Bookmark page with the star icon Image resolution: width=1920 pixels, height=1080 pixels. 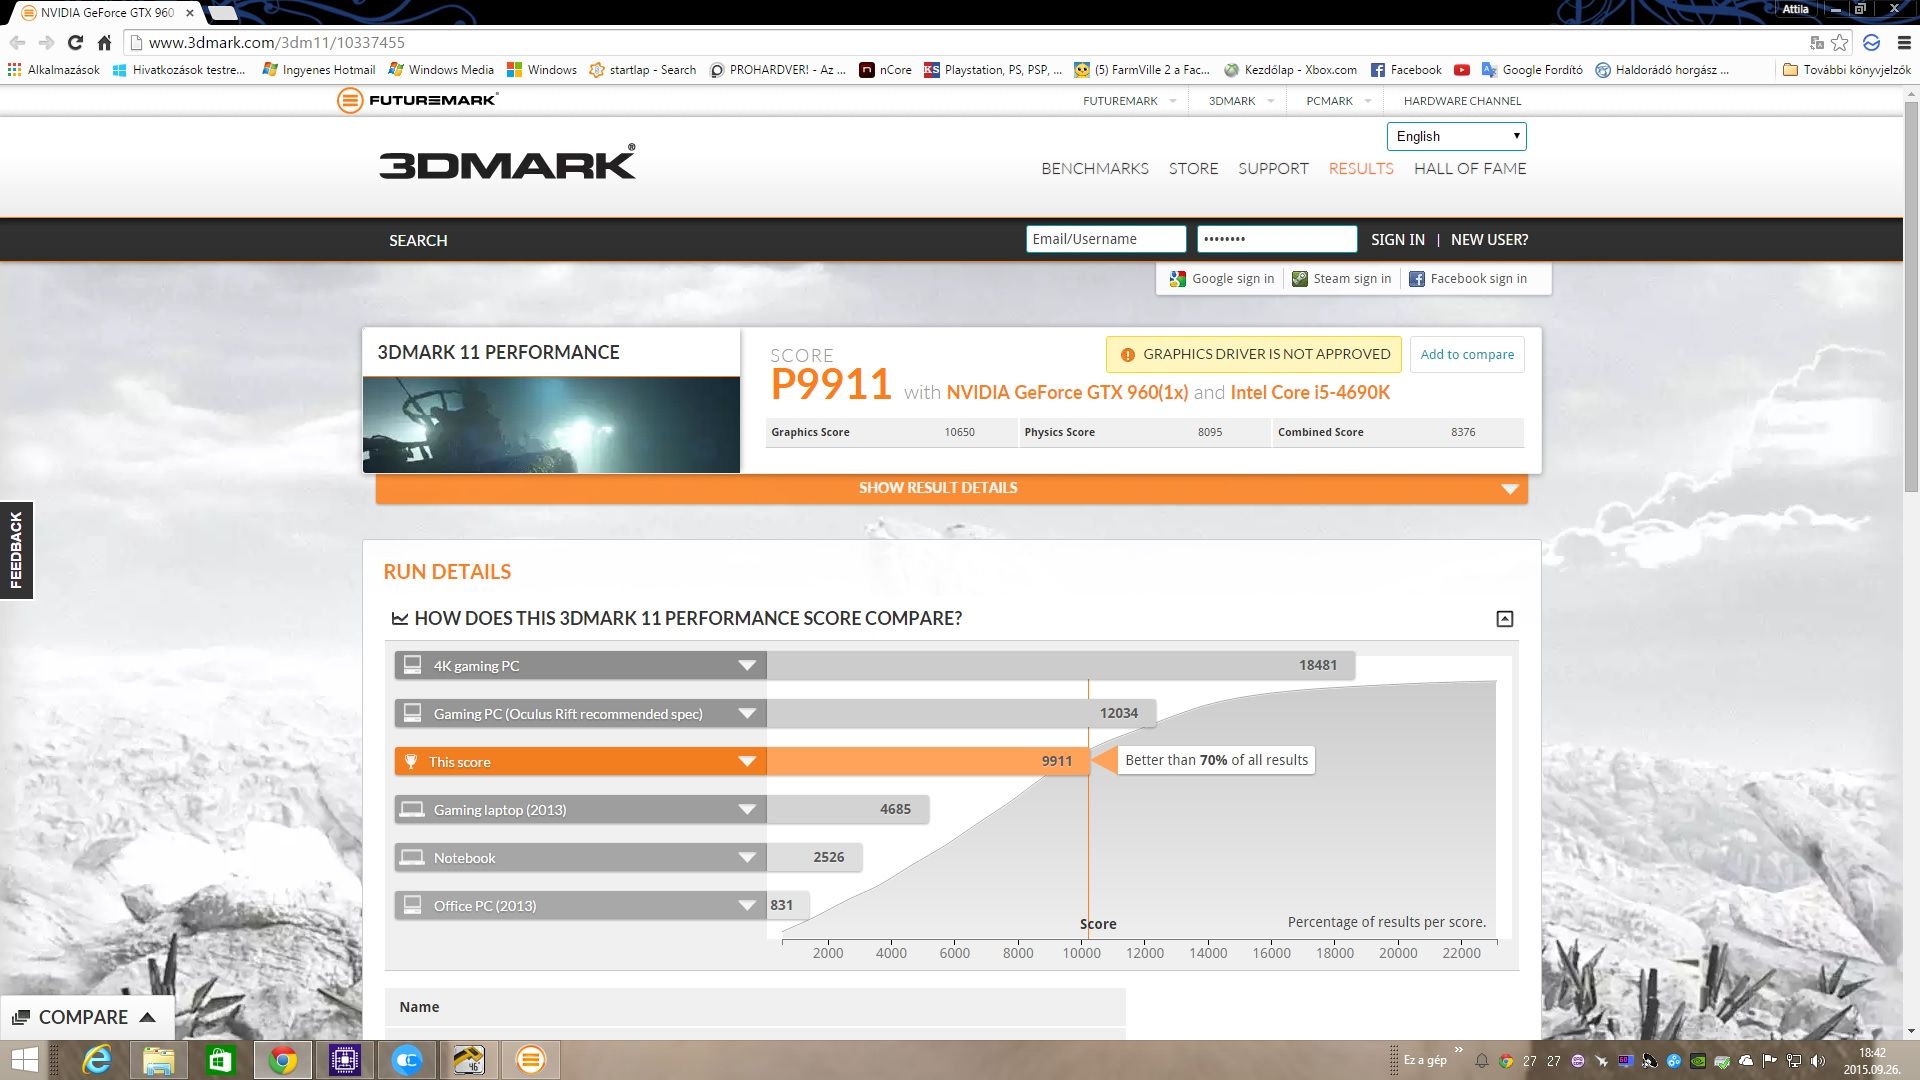coord(1840,42)
